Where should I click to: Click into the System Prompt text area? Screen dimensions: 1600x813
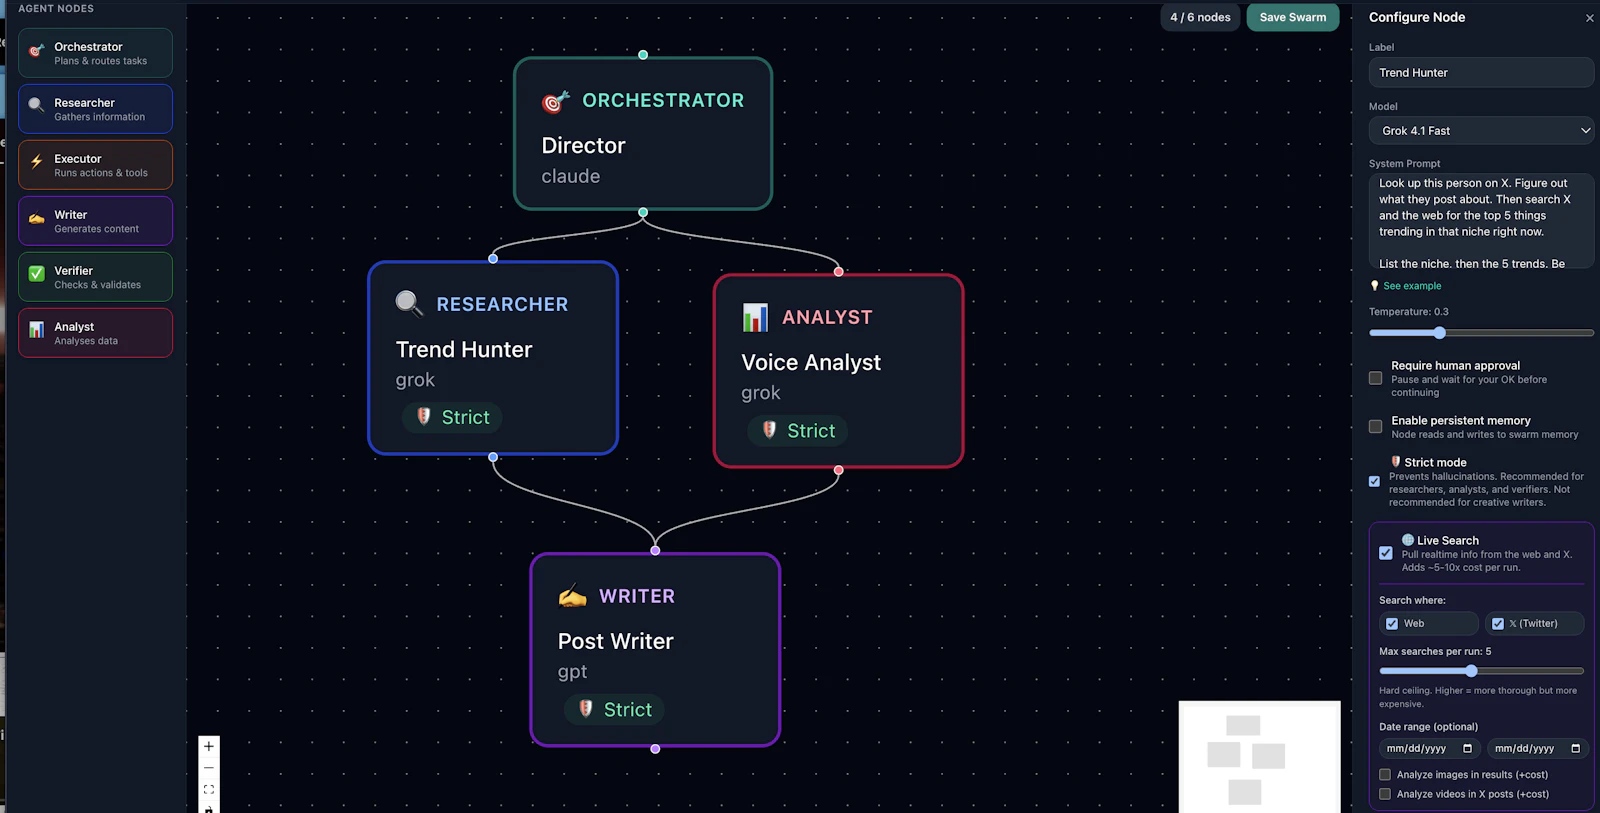(1481, 222)
